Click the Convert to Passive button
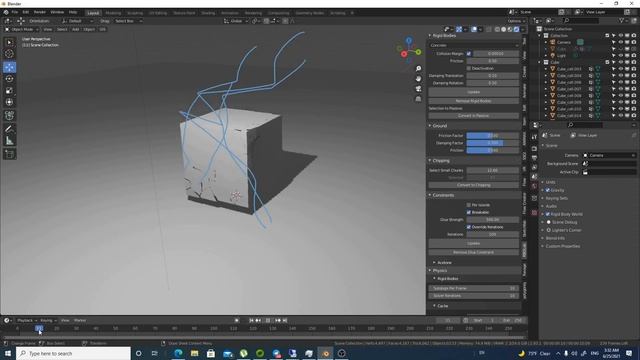 point(473,116)
